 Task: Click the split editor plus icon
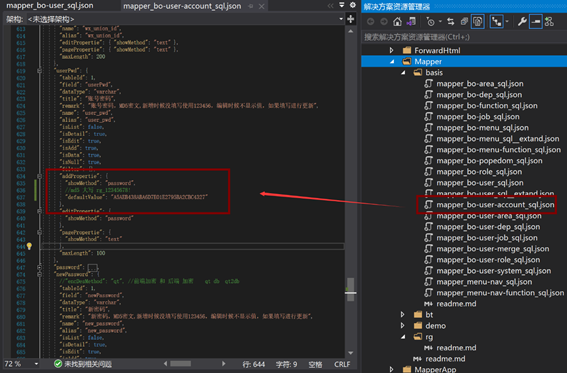coord(350,19)
